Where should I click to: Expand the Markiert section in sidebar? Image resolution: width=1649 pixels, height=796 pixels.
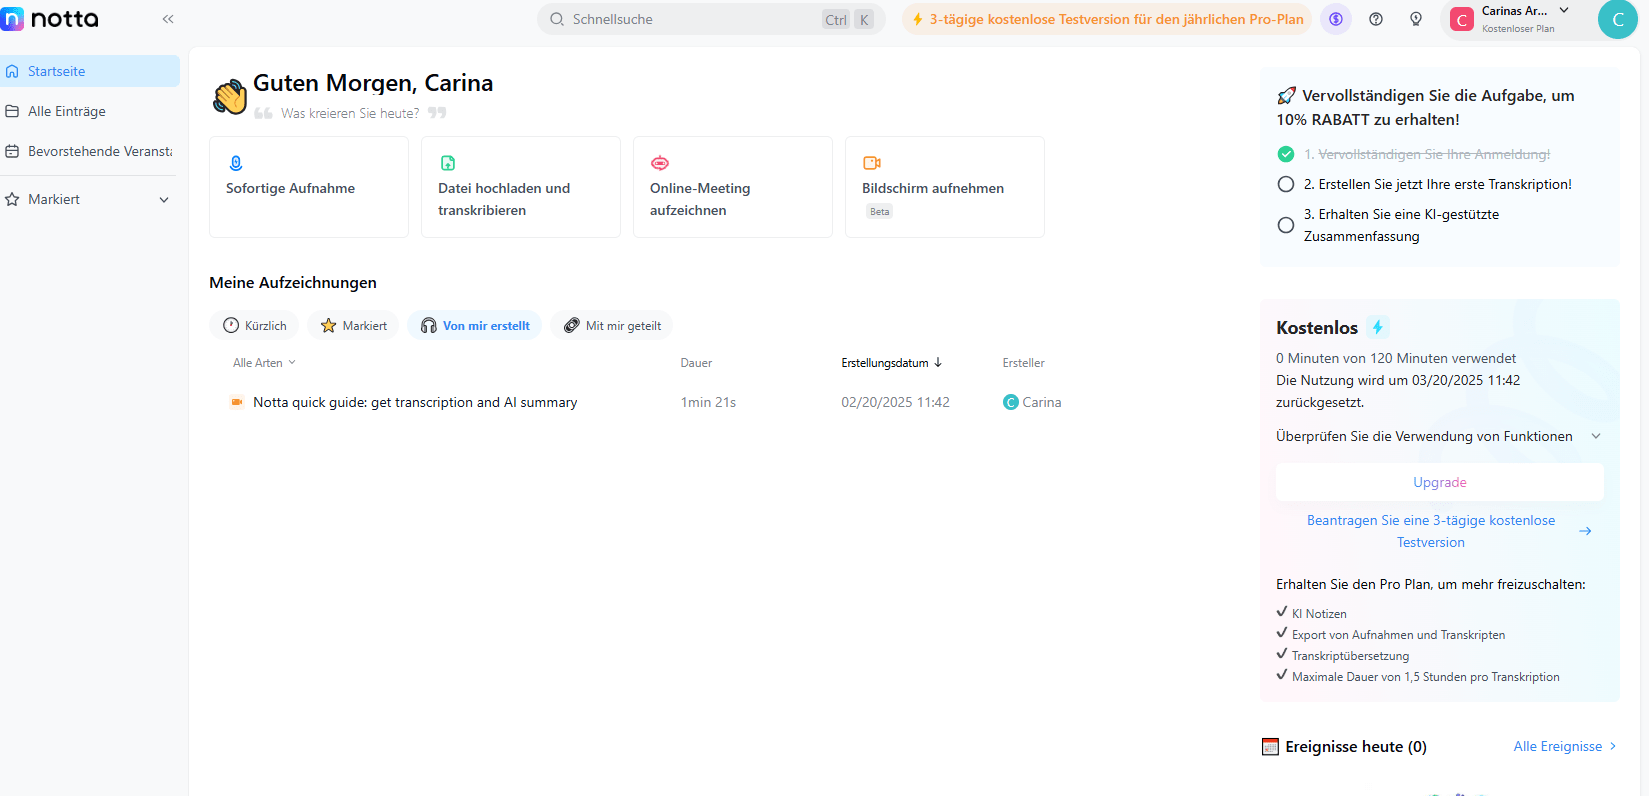[164, 200]
